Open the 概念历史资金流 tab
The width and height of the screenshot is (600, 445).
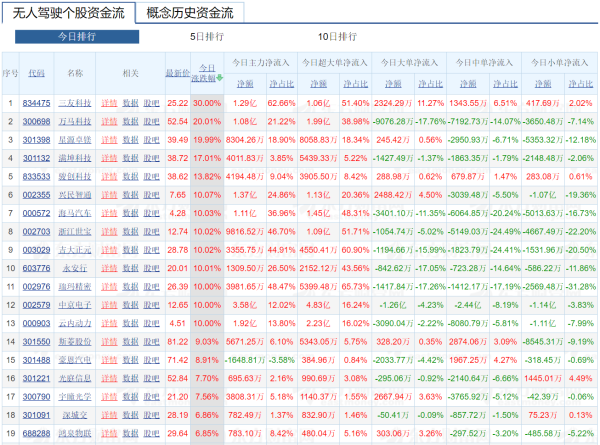[x=190, y=13]
